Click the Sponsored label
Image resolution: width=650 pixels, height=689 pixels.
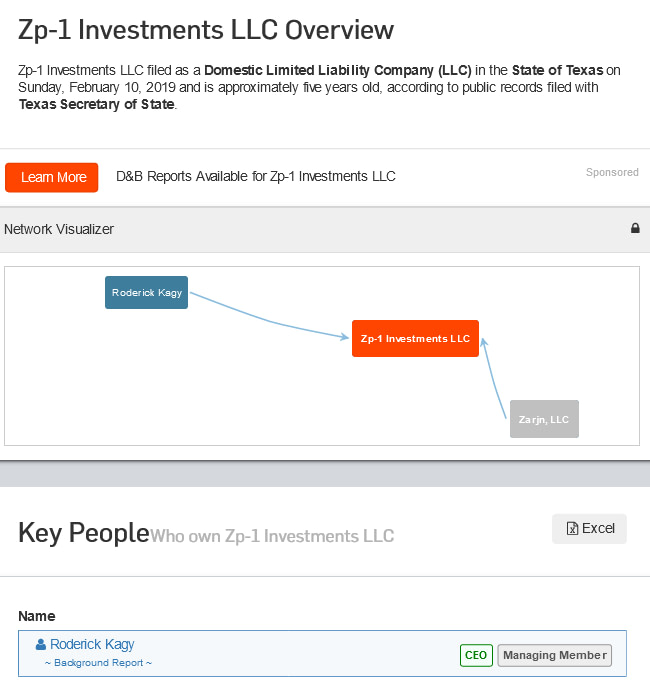click(x=612, y=172)
